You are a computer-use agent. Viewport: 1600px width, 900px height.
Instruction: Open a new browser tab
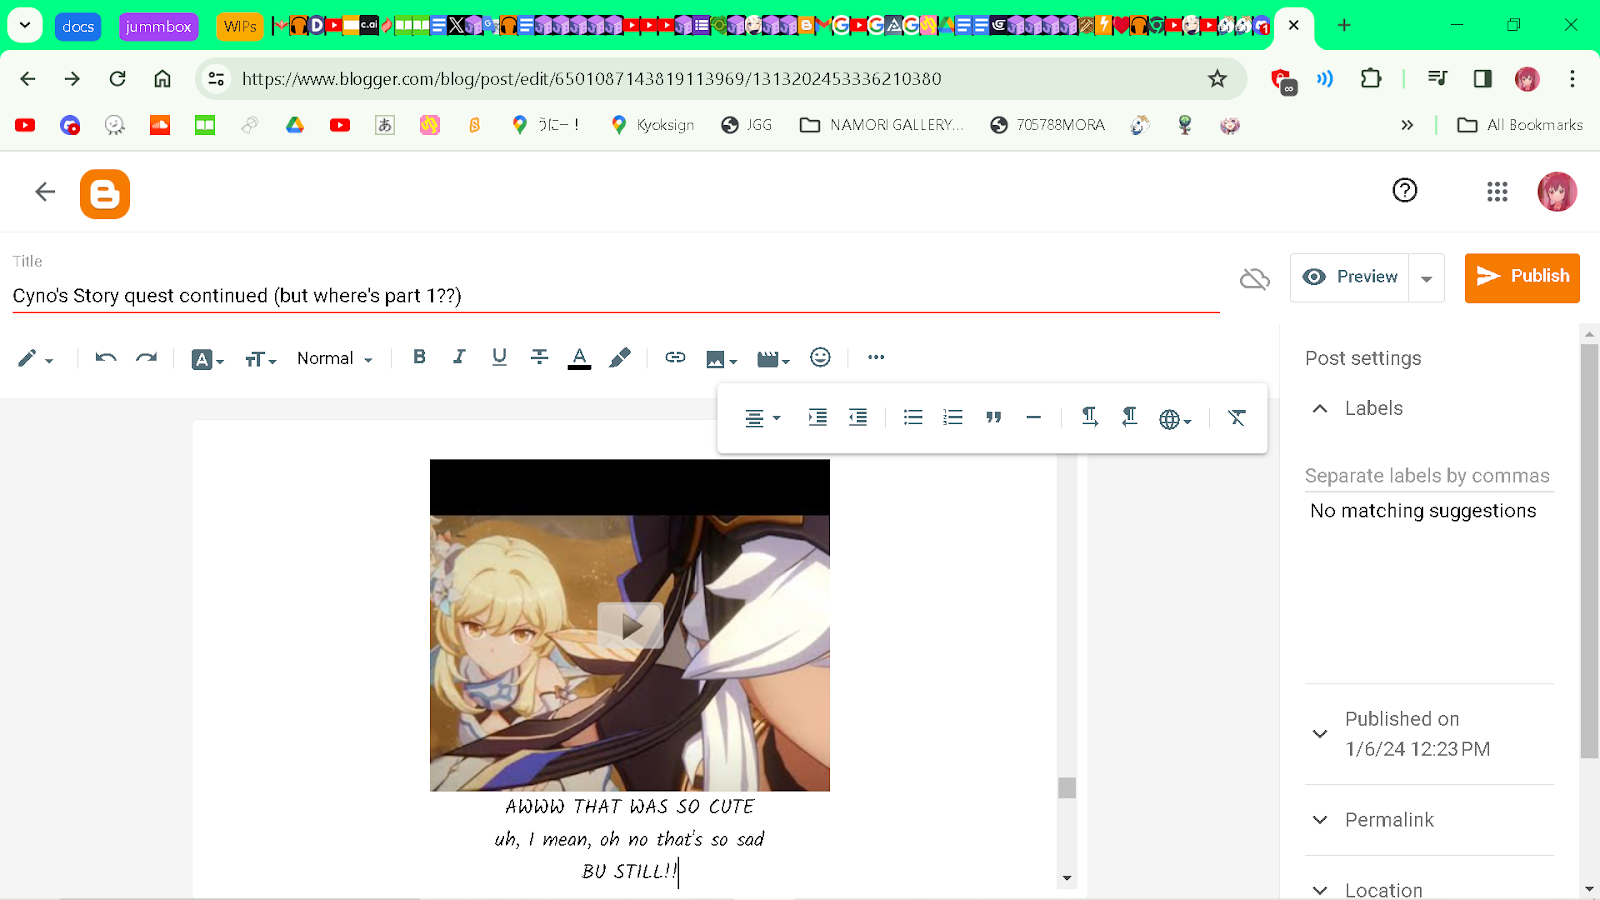pyautogui.click(x=1344, y=25)
